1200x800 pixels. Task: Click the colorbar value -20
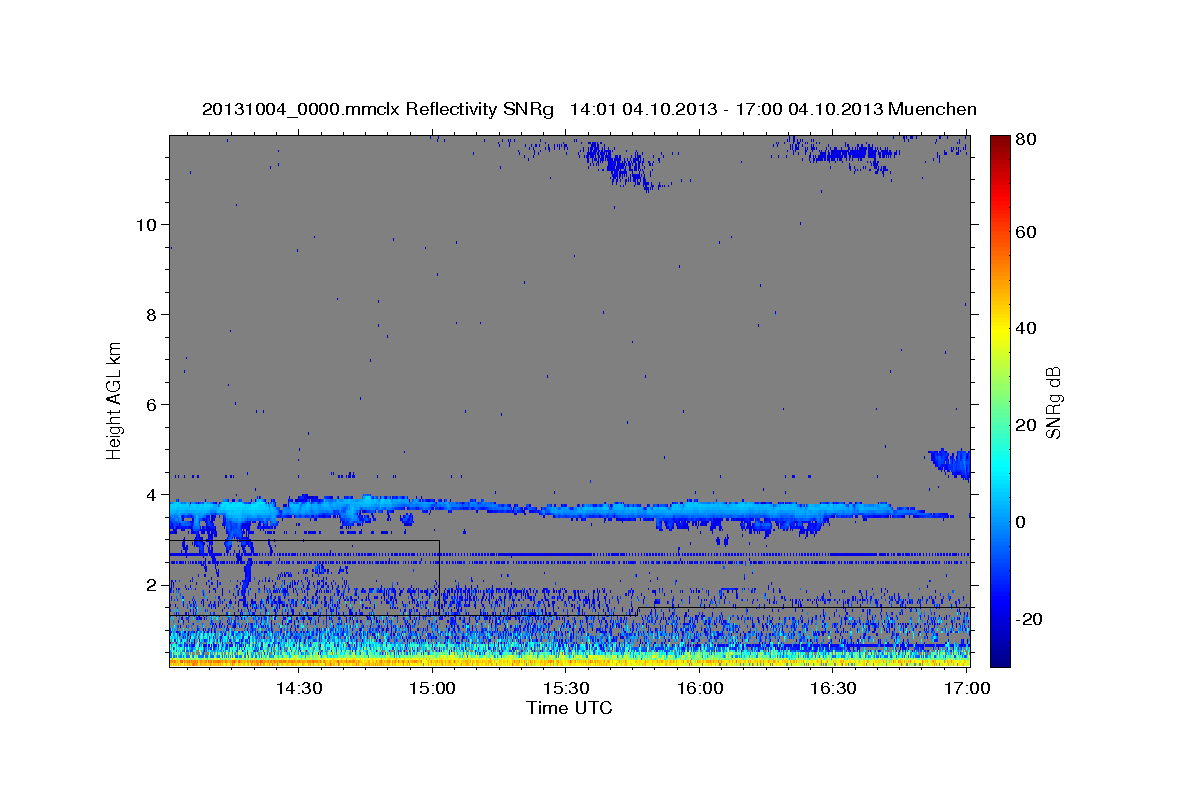click(x=1028, y=619)
